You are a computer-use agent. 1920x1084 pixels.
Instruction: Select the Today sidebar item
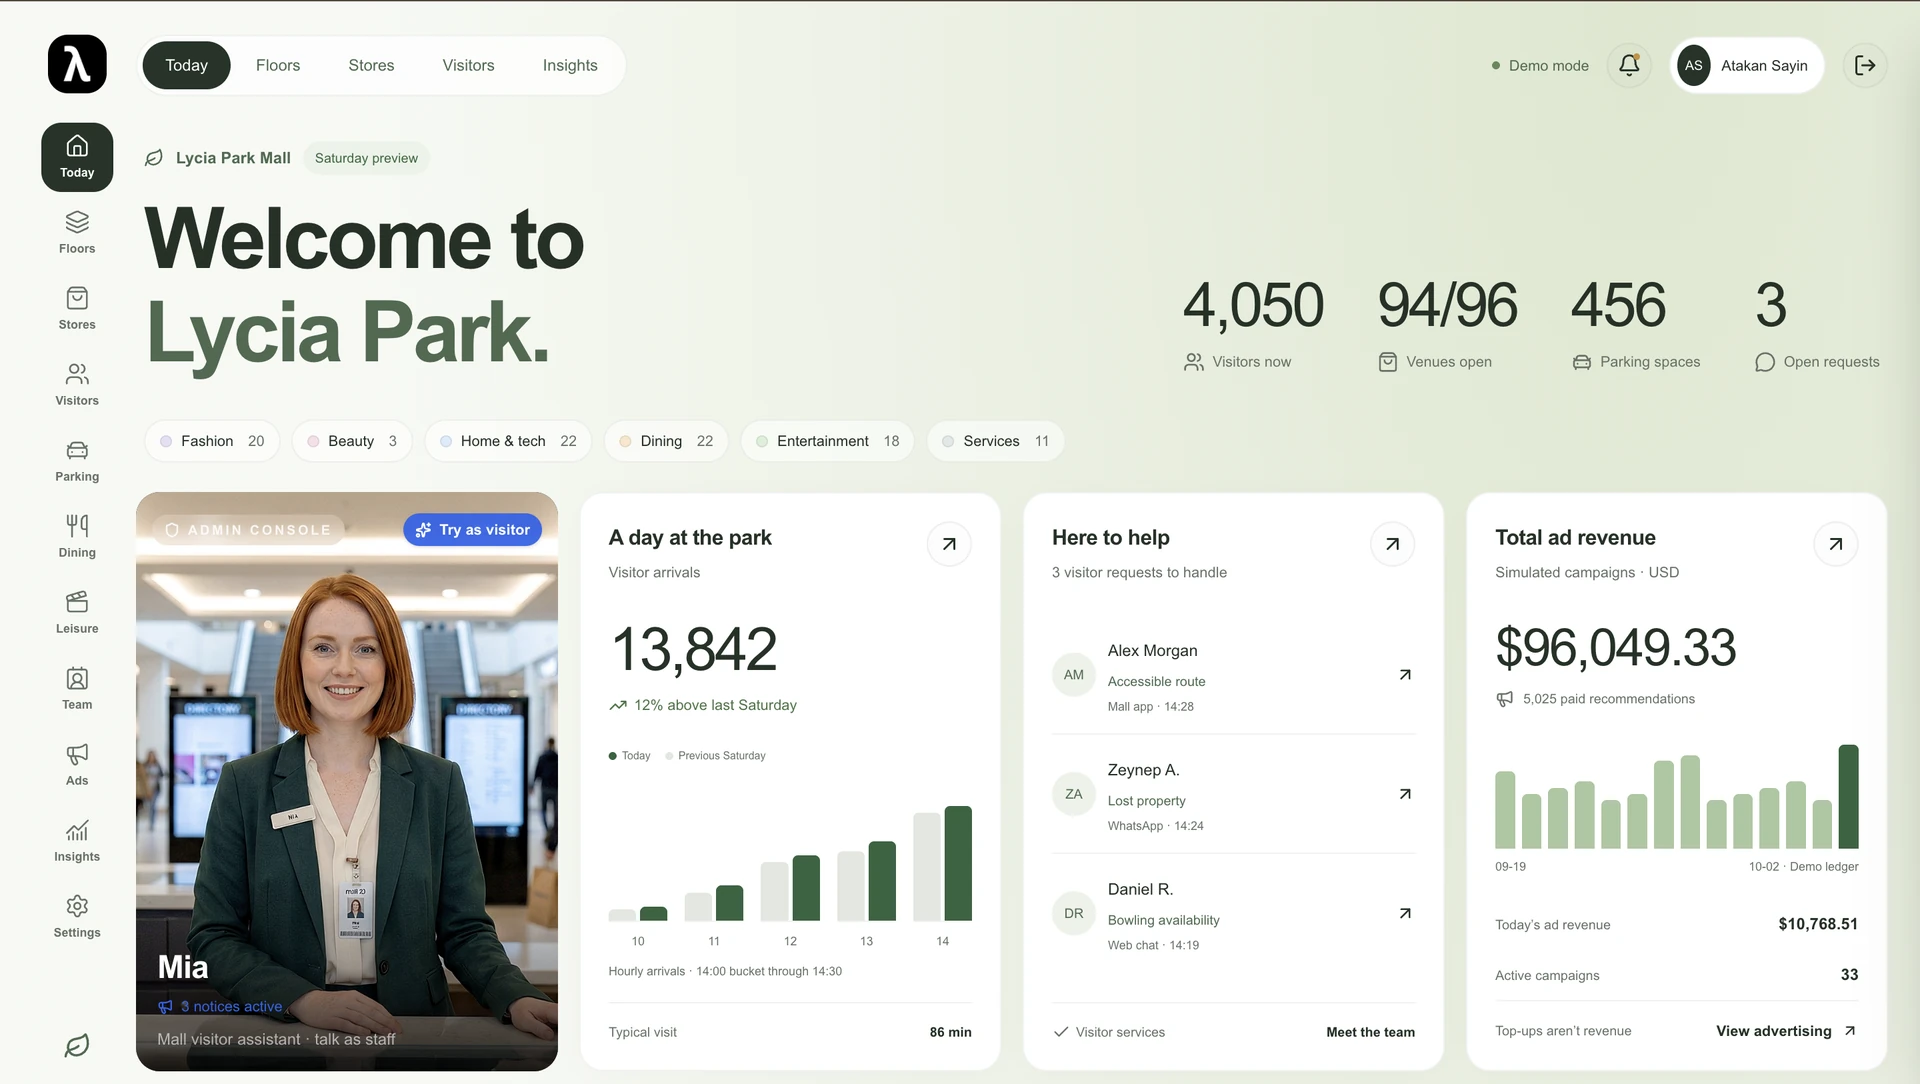pos(77,157)
